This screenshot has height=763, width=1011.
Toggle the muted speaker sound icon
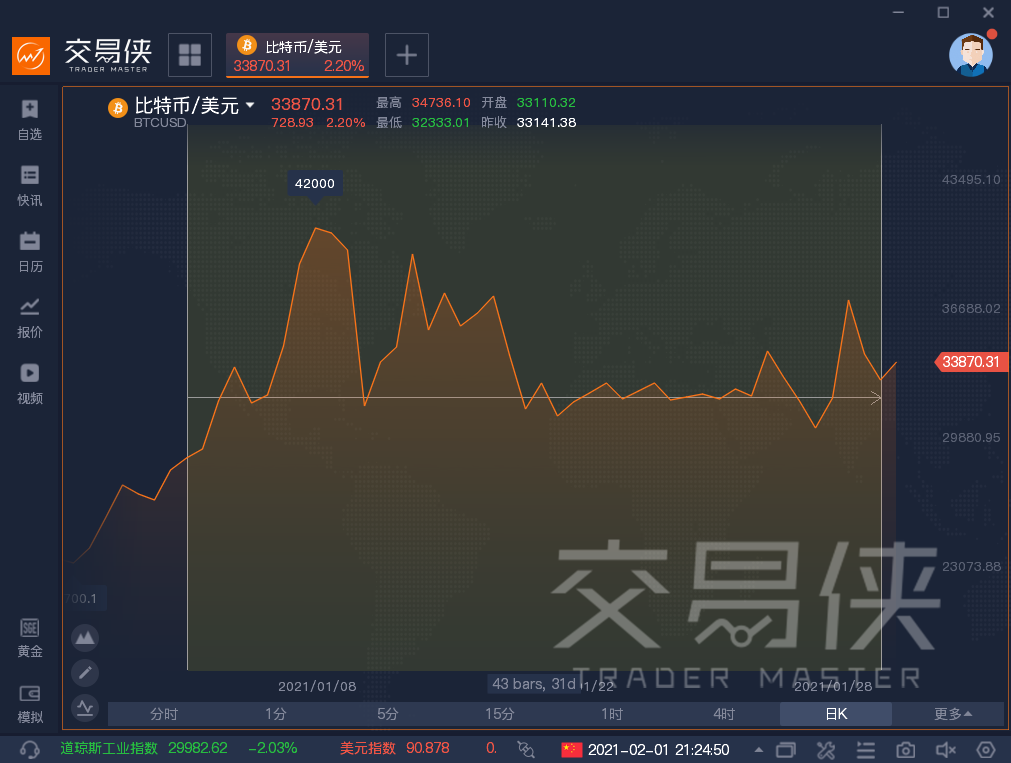click(x=946, y=750)
